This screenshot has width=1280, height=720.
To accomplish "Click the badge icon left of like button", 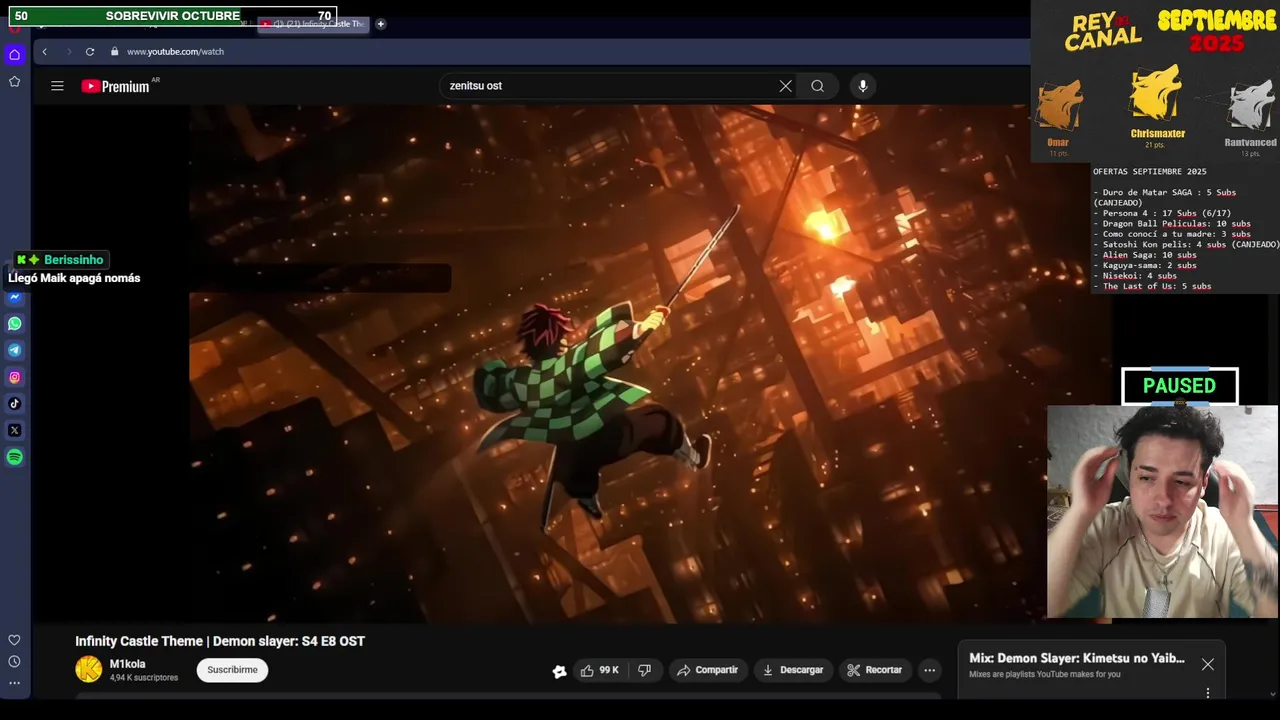I will 559,671.
